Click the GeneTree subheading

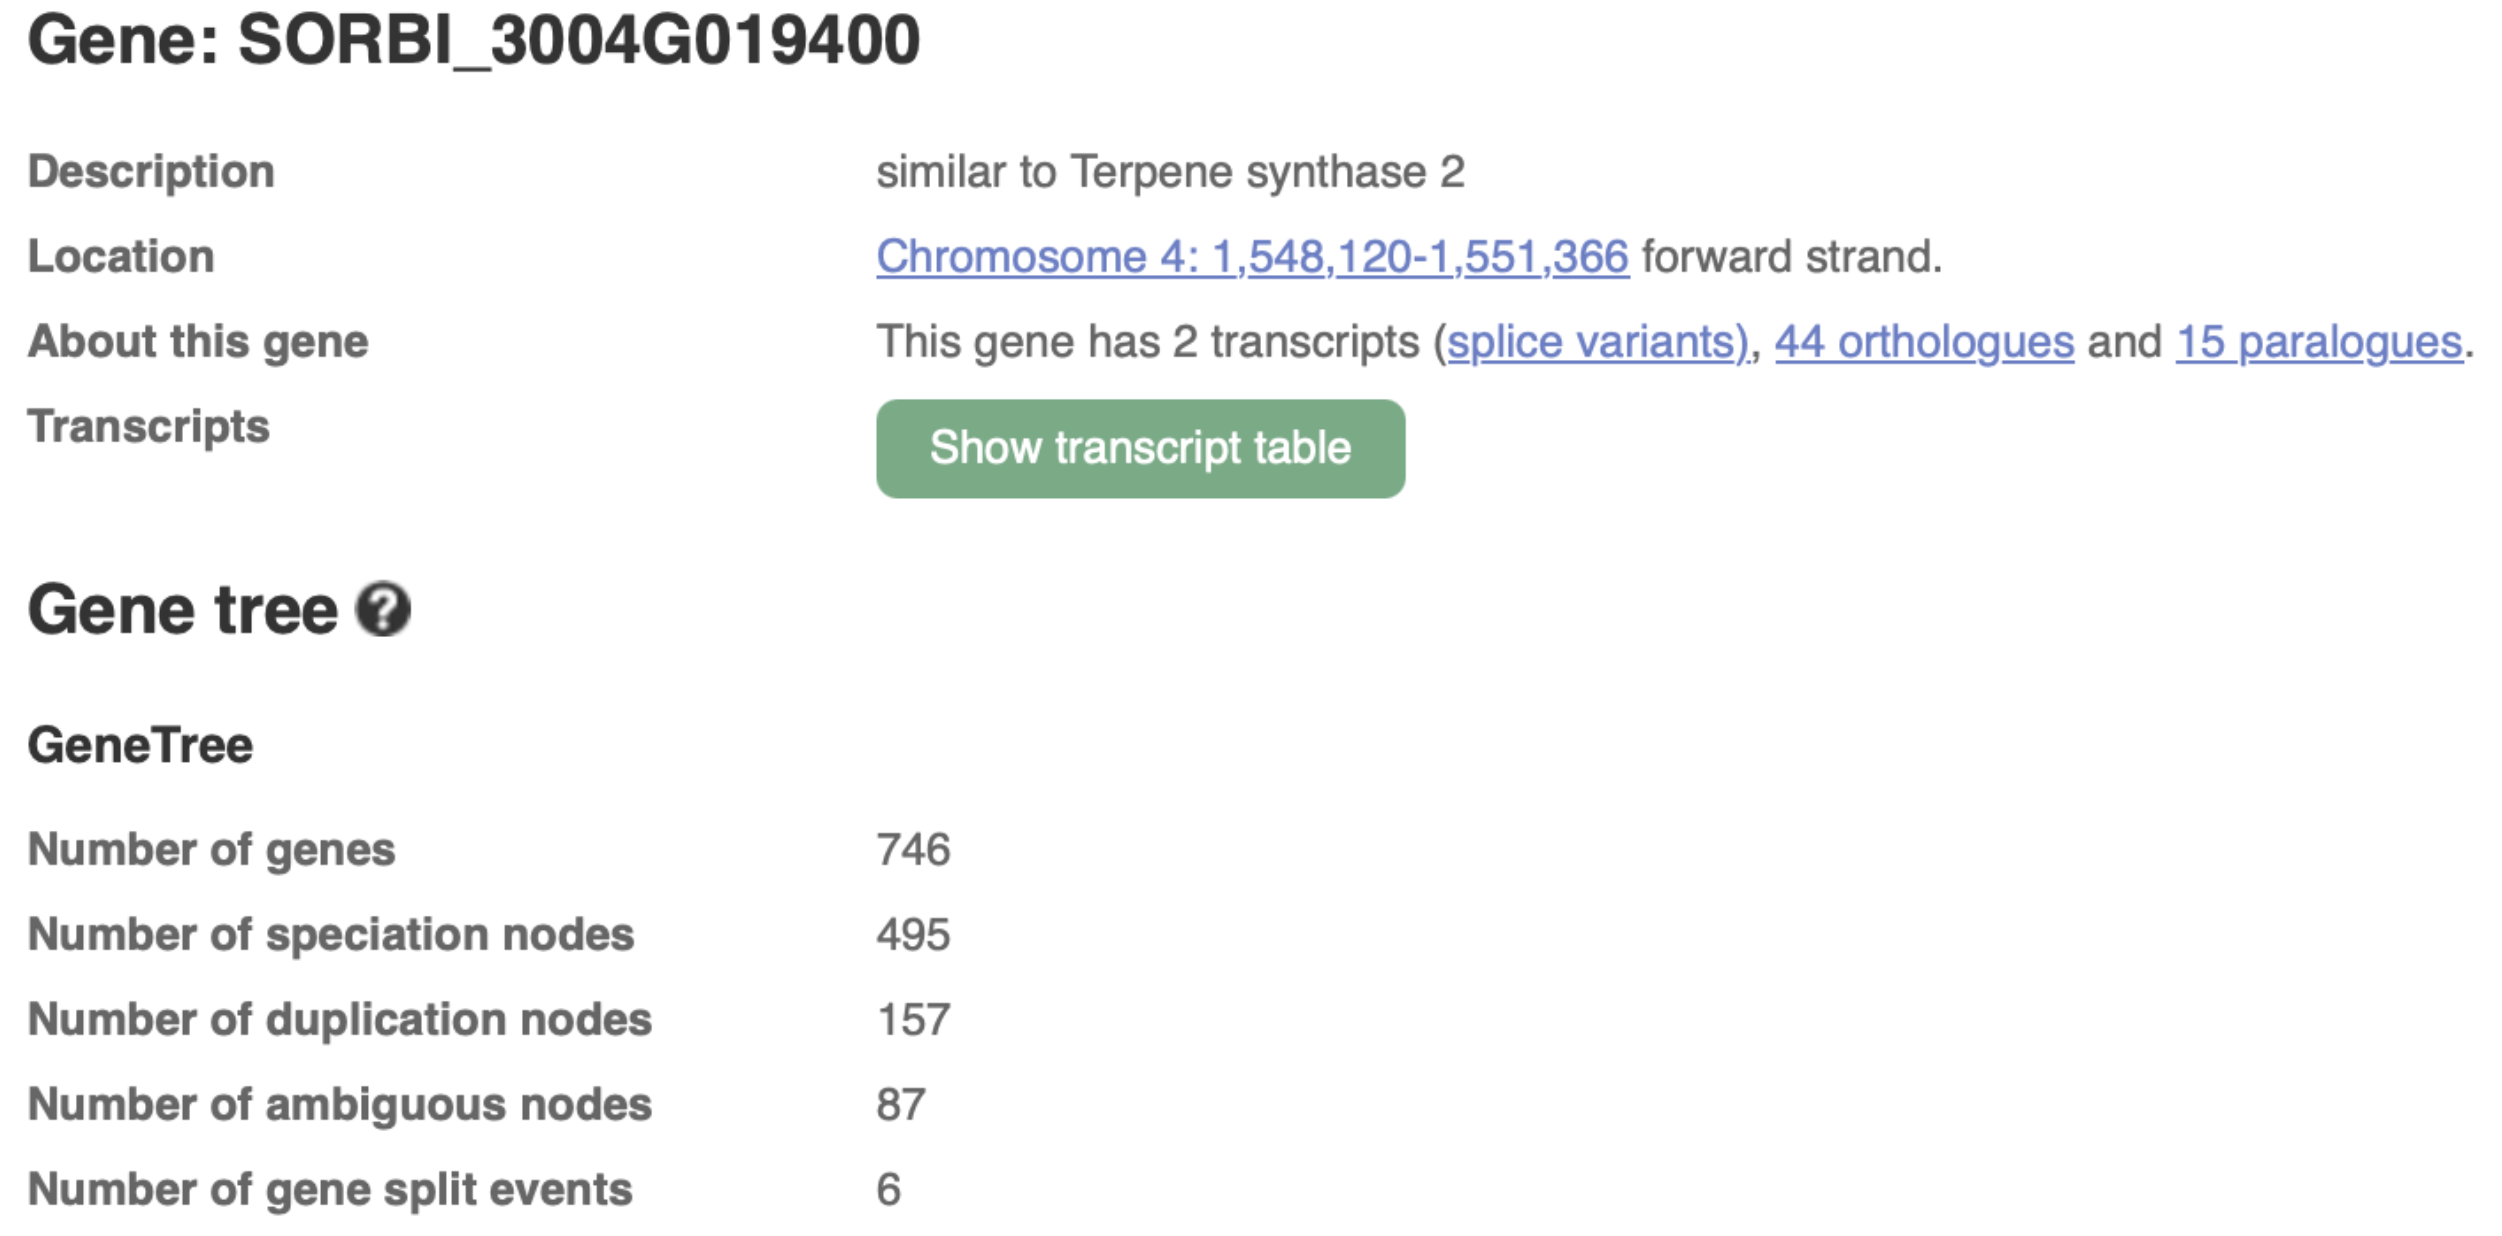click(140, 746)
